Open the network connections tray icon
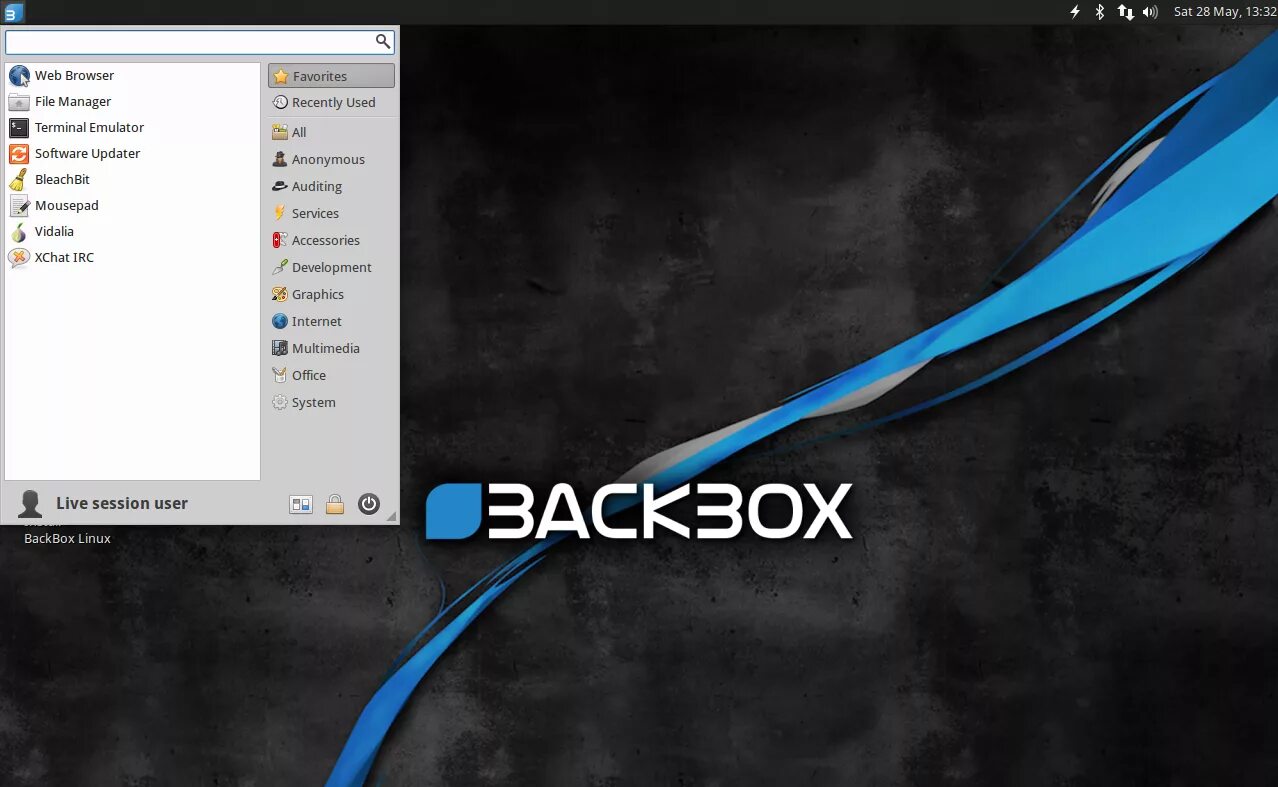This screenshot has height=787, width=1278. point(1126,12)
